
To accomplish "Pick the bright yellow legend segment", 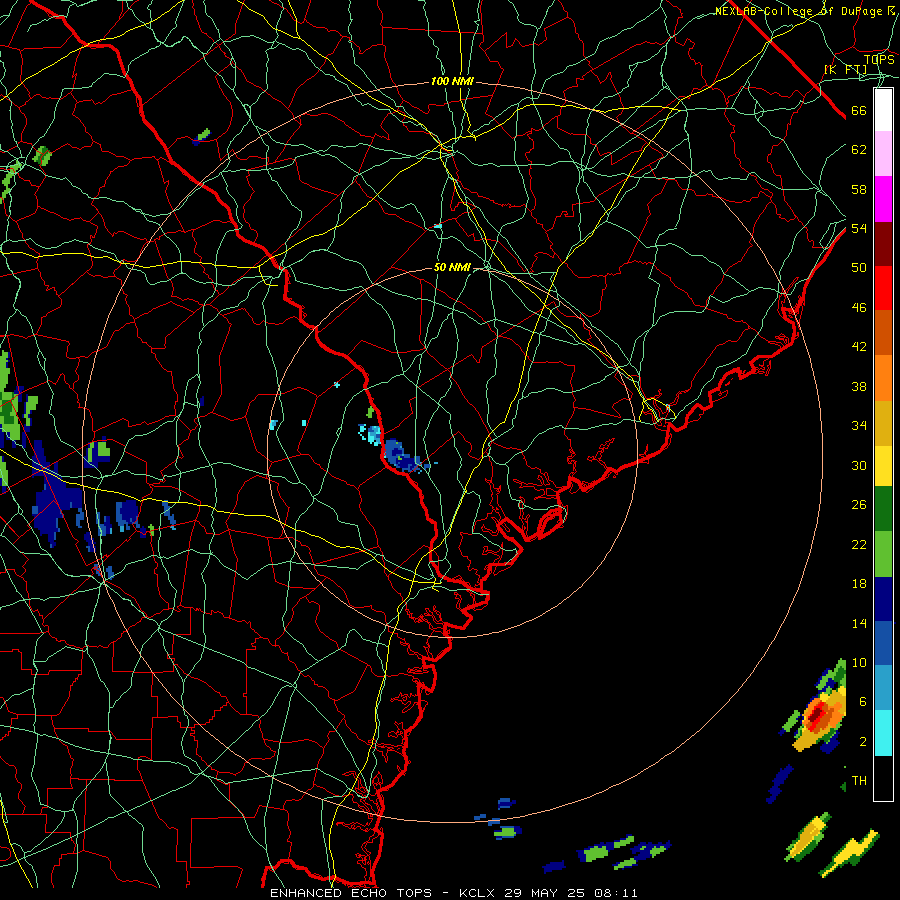I will (x=883, y=465).
